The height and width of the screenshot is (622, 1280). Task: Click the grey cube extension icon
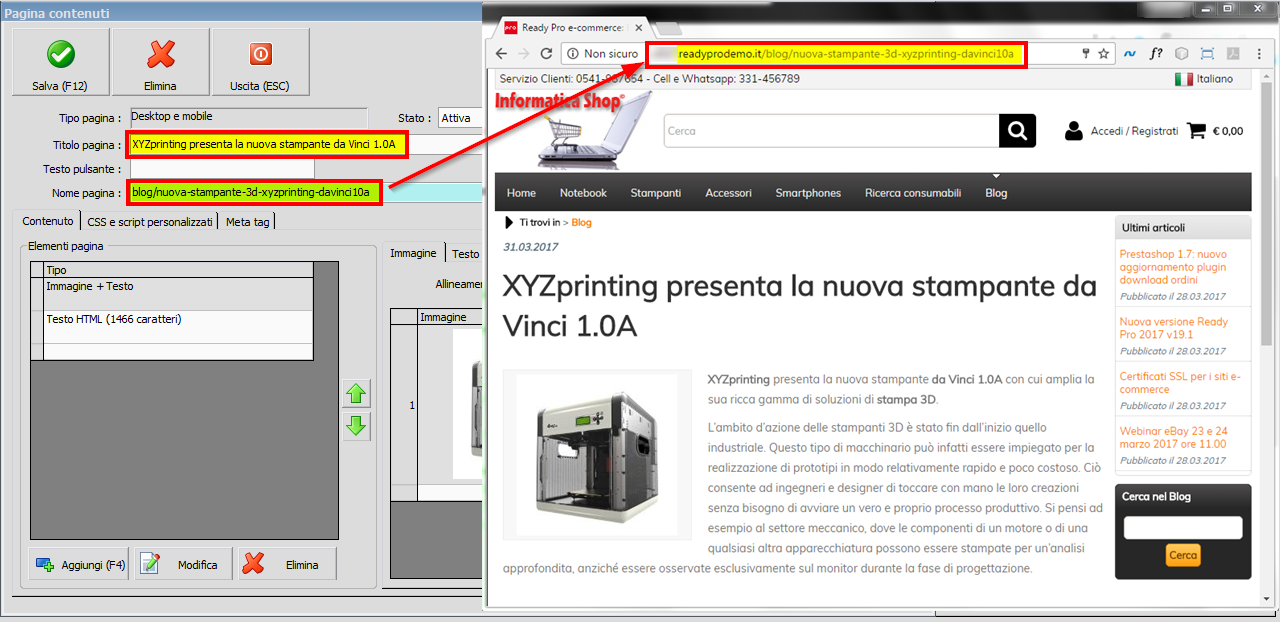pyautogui.click(x=1181, y=53)
